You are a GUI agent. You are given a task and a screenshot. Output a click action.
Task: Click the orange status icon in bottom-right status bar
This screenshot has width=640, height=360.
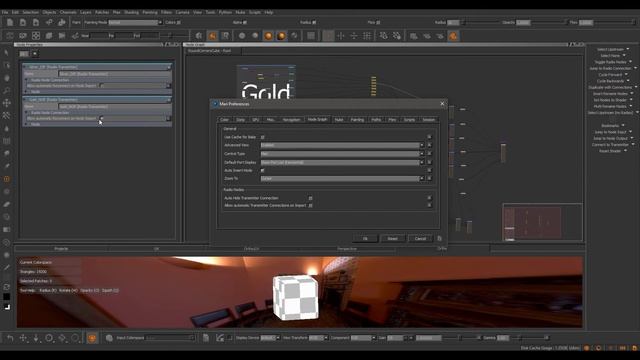(587, 348)
